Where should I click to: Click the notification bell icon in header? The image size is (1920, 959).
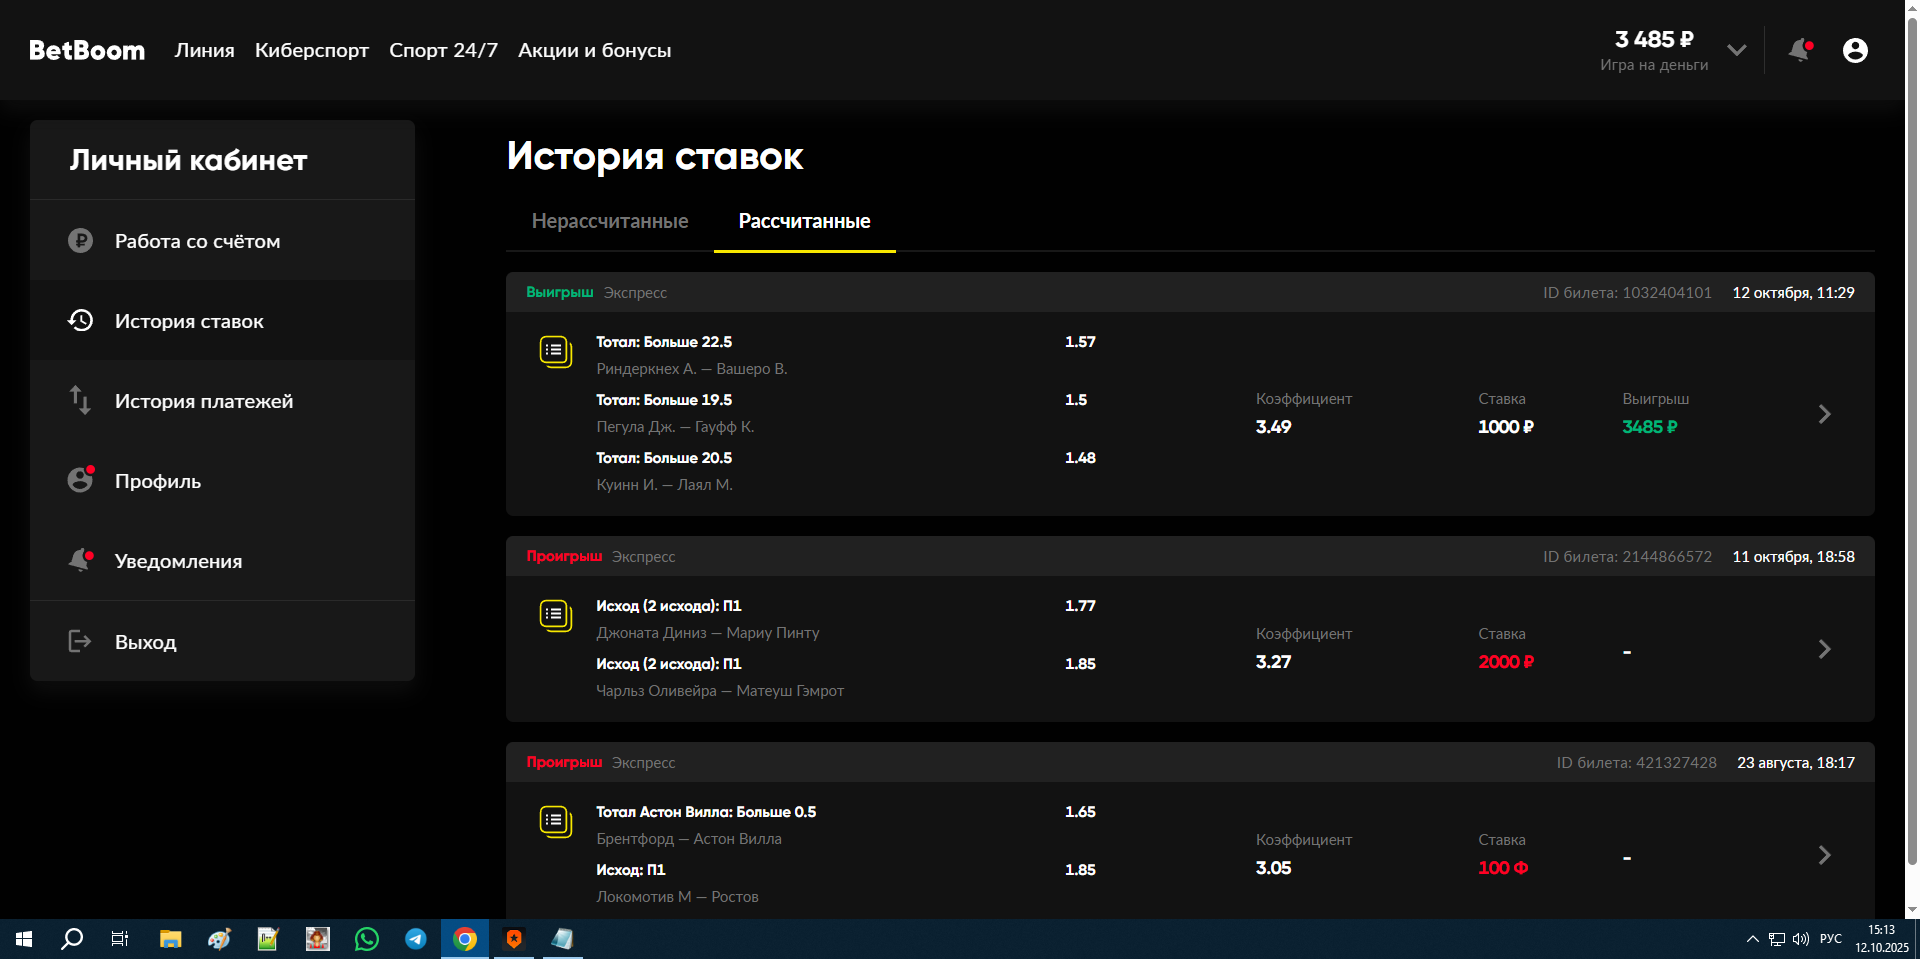[x=1800, y=50]
